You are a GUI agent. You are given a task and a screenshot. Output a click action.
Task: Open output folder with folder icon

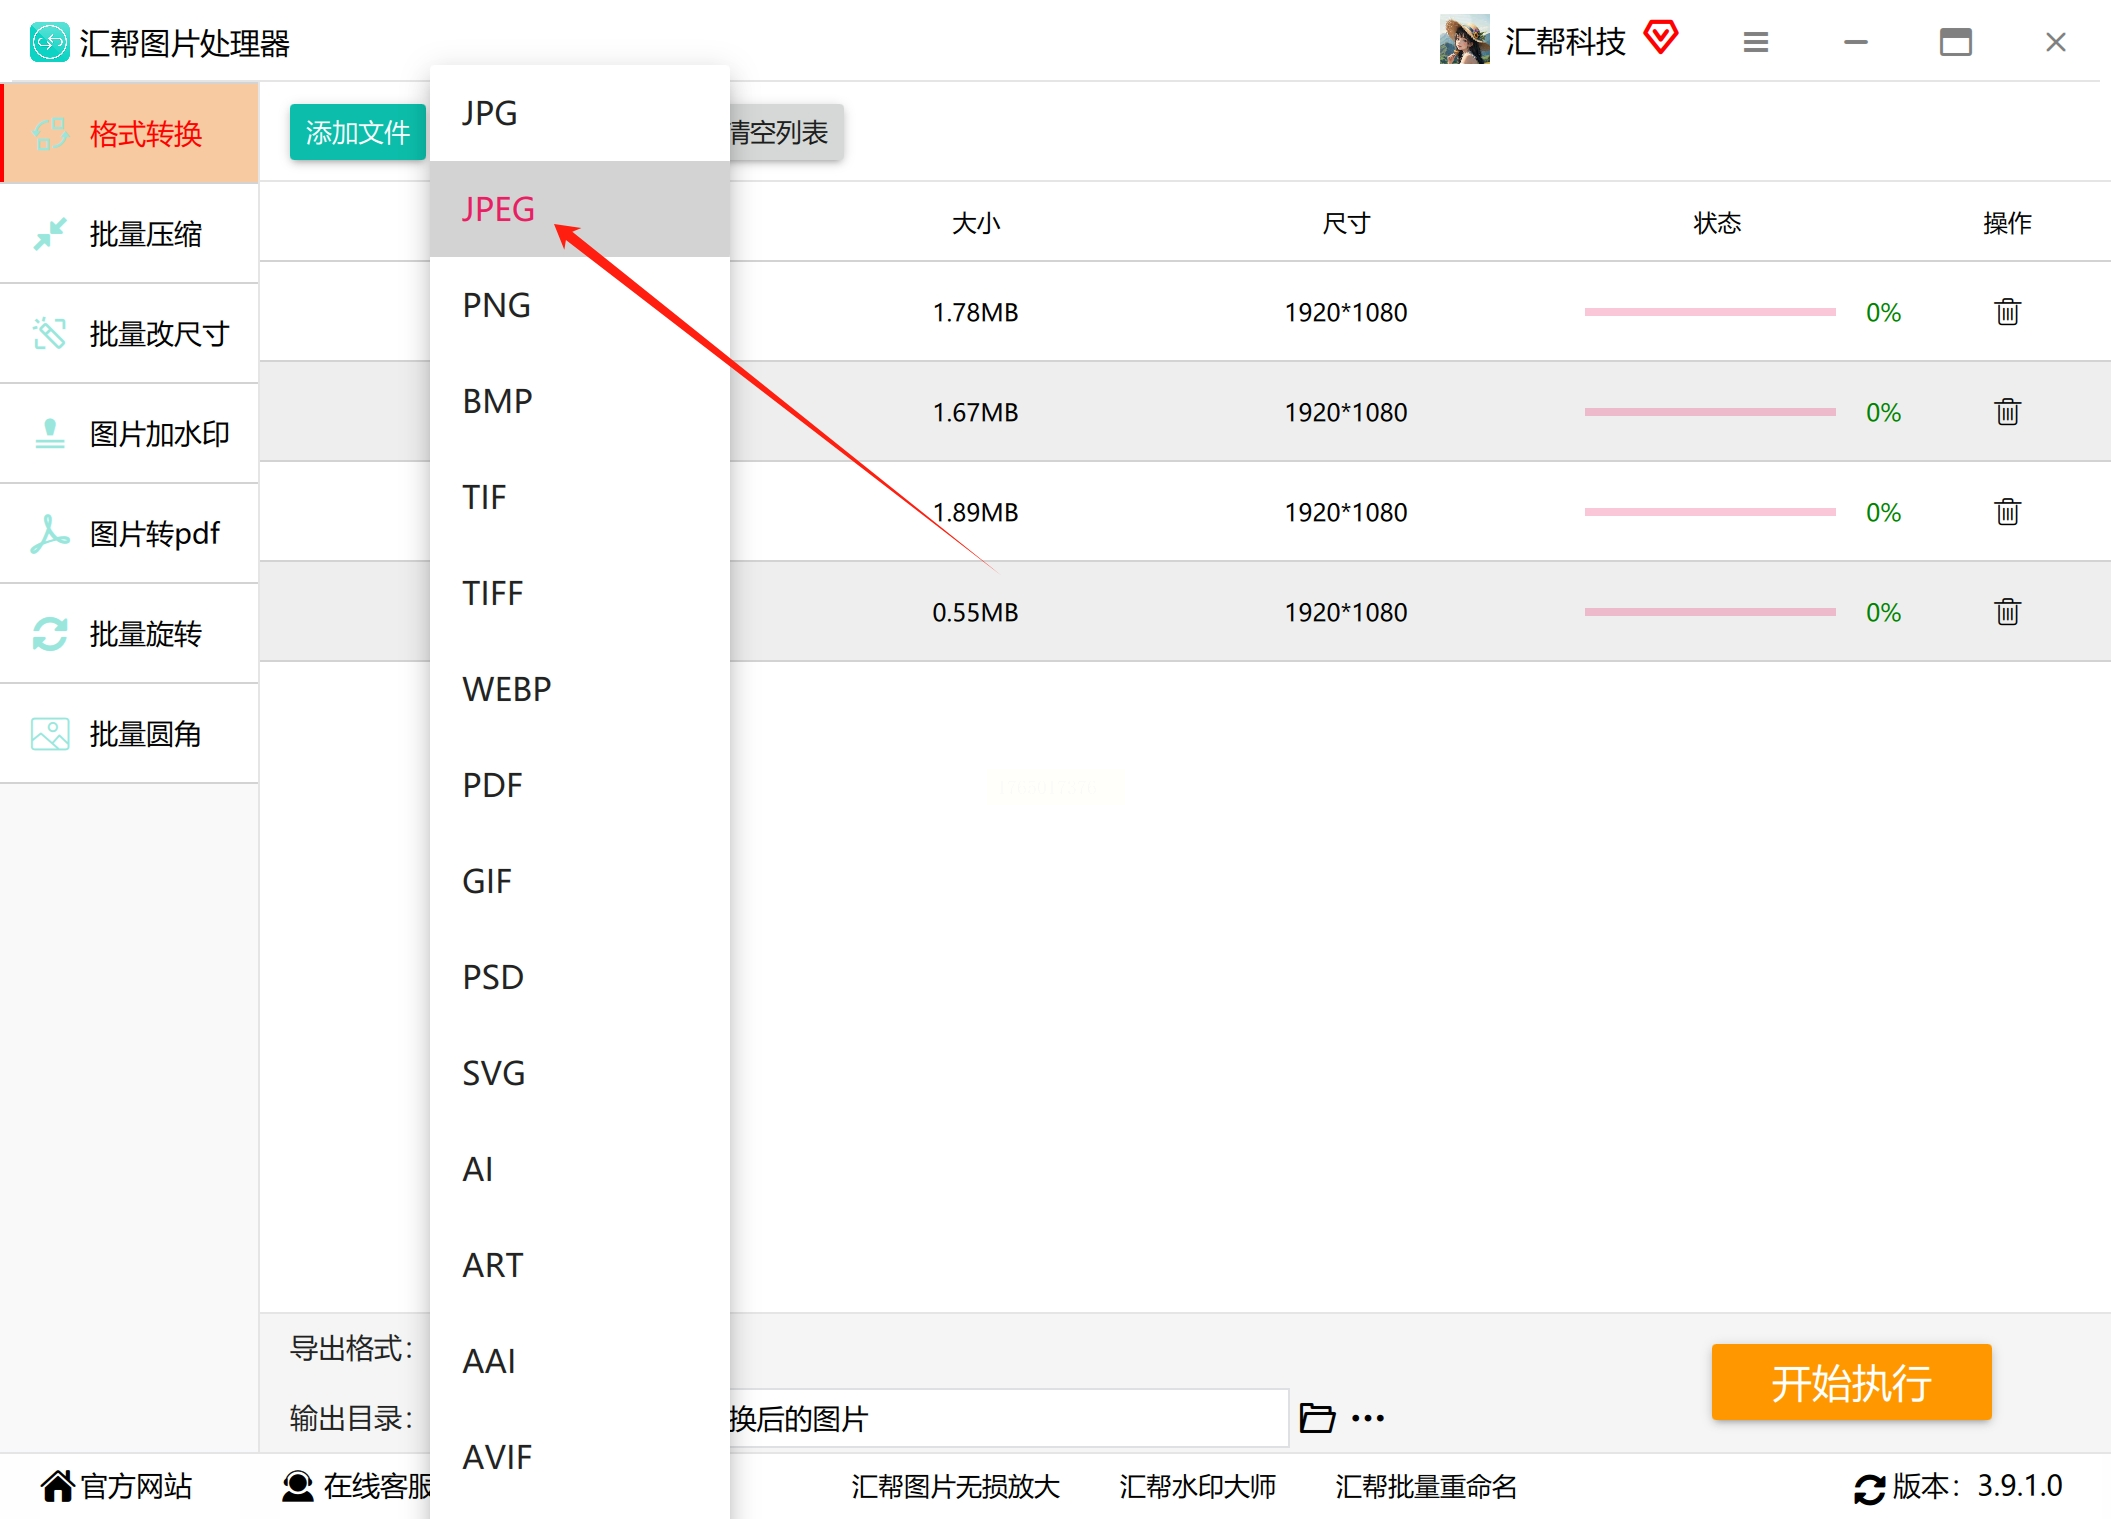1316,1417
